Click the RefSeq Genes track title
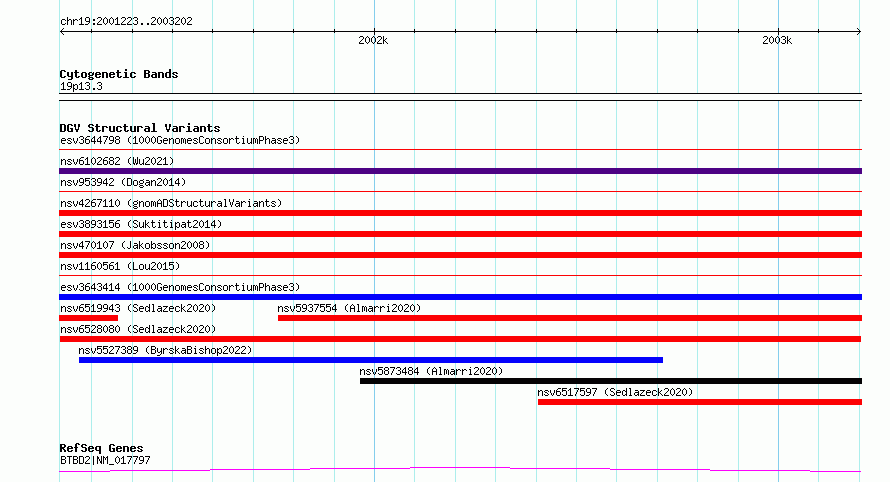Screen dimensions: 890x482 point(101,448)
